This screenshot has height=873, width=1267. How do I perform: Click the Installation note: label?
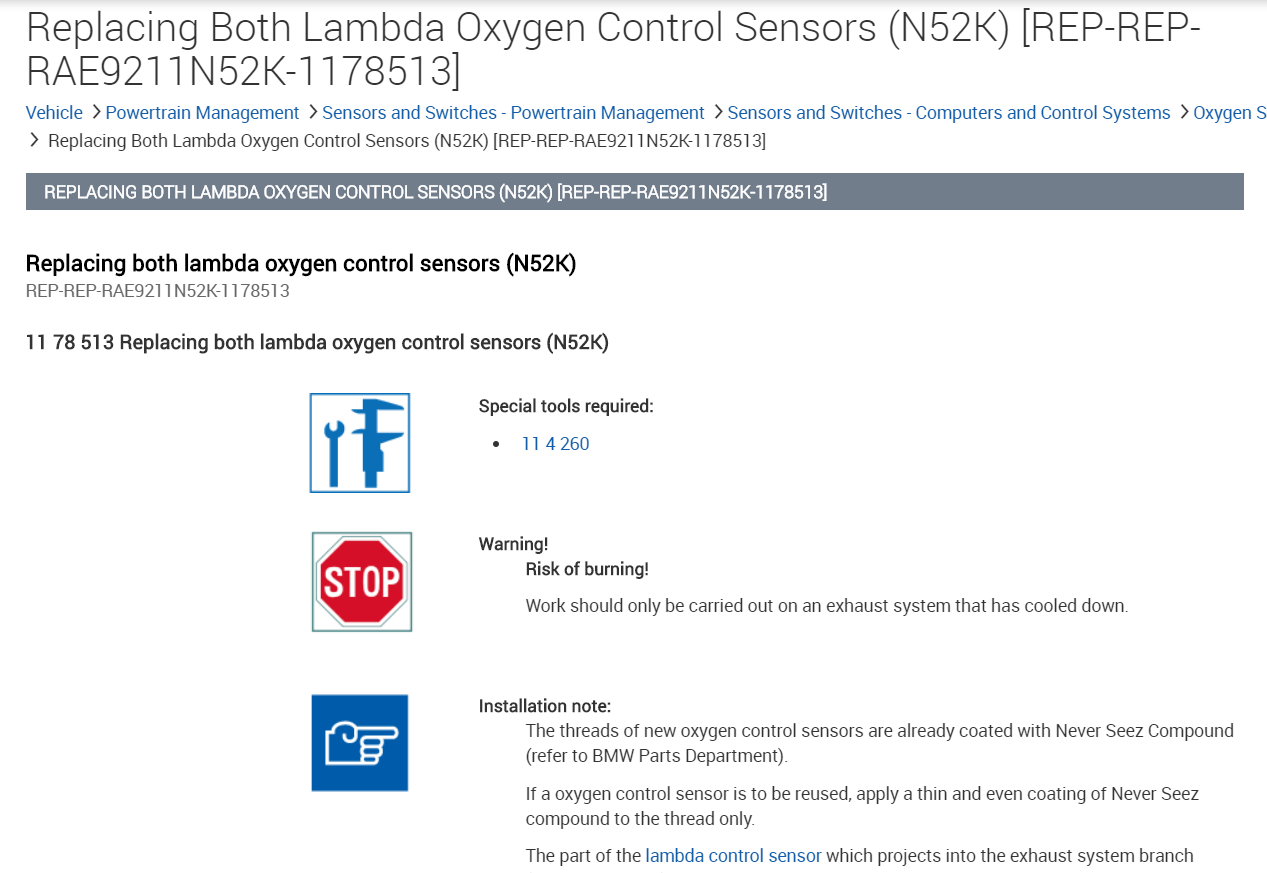click(x=544, y=706)
